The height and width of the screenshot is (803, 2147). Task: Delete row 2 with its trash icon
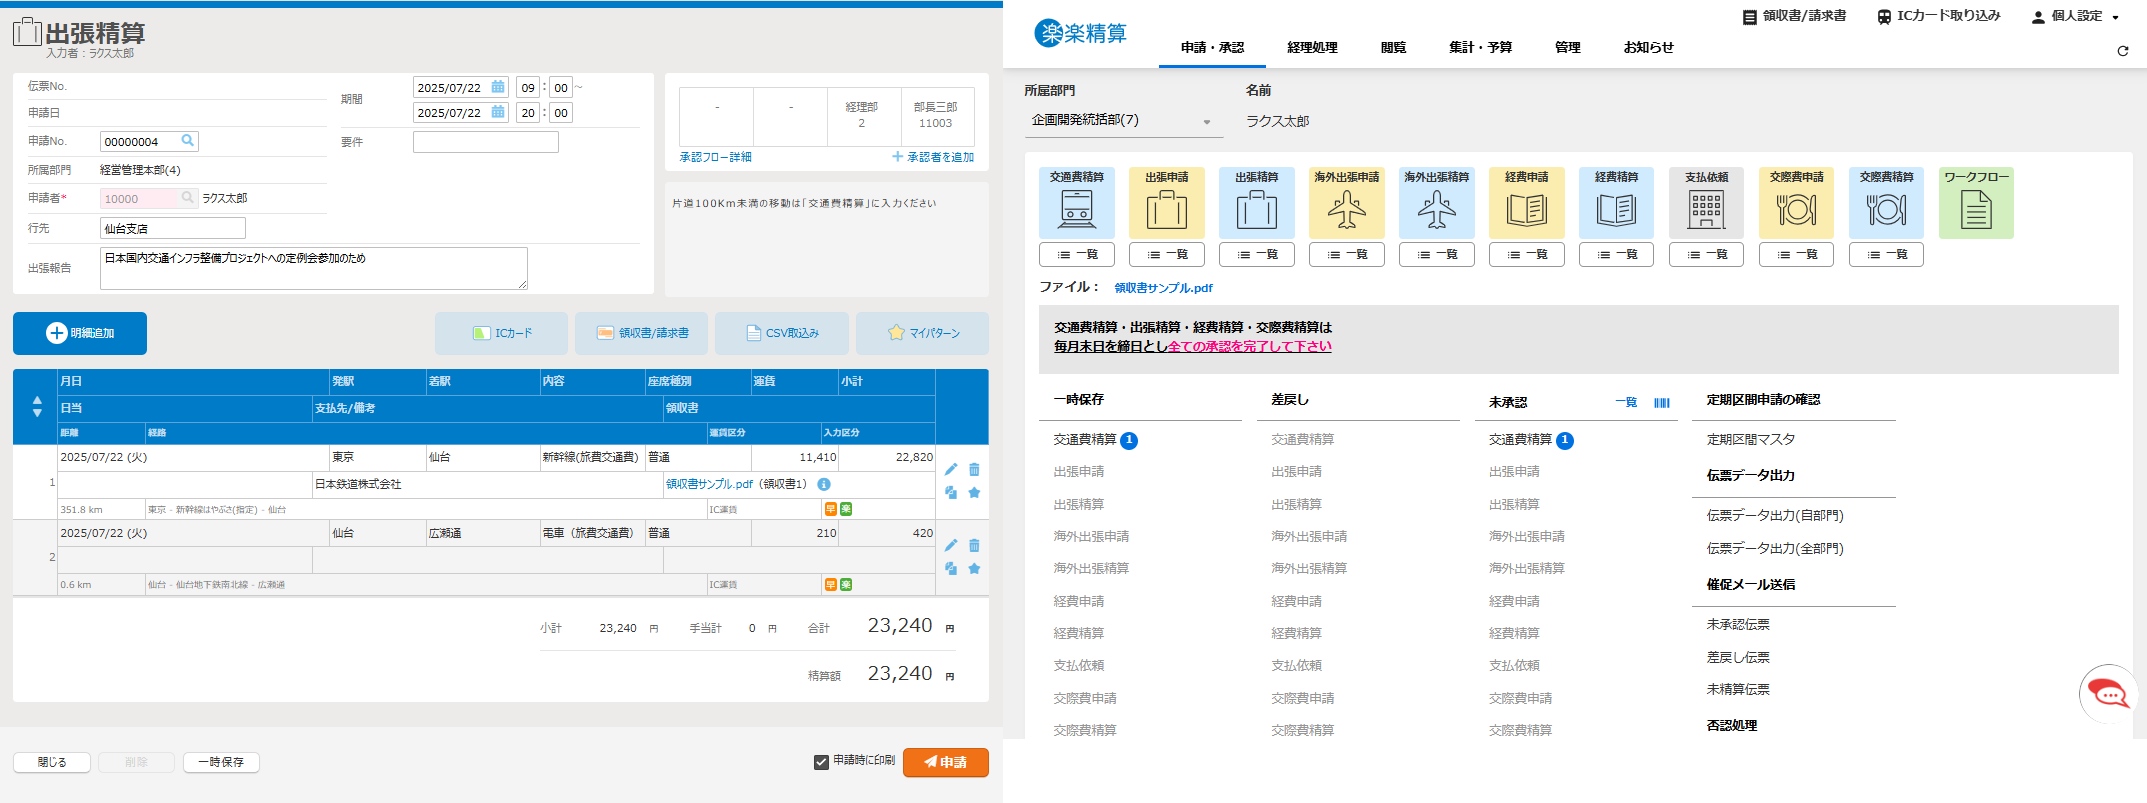(x=974, y=545)
